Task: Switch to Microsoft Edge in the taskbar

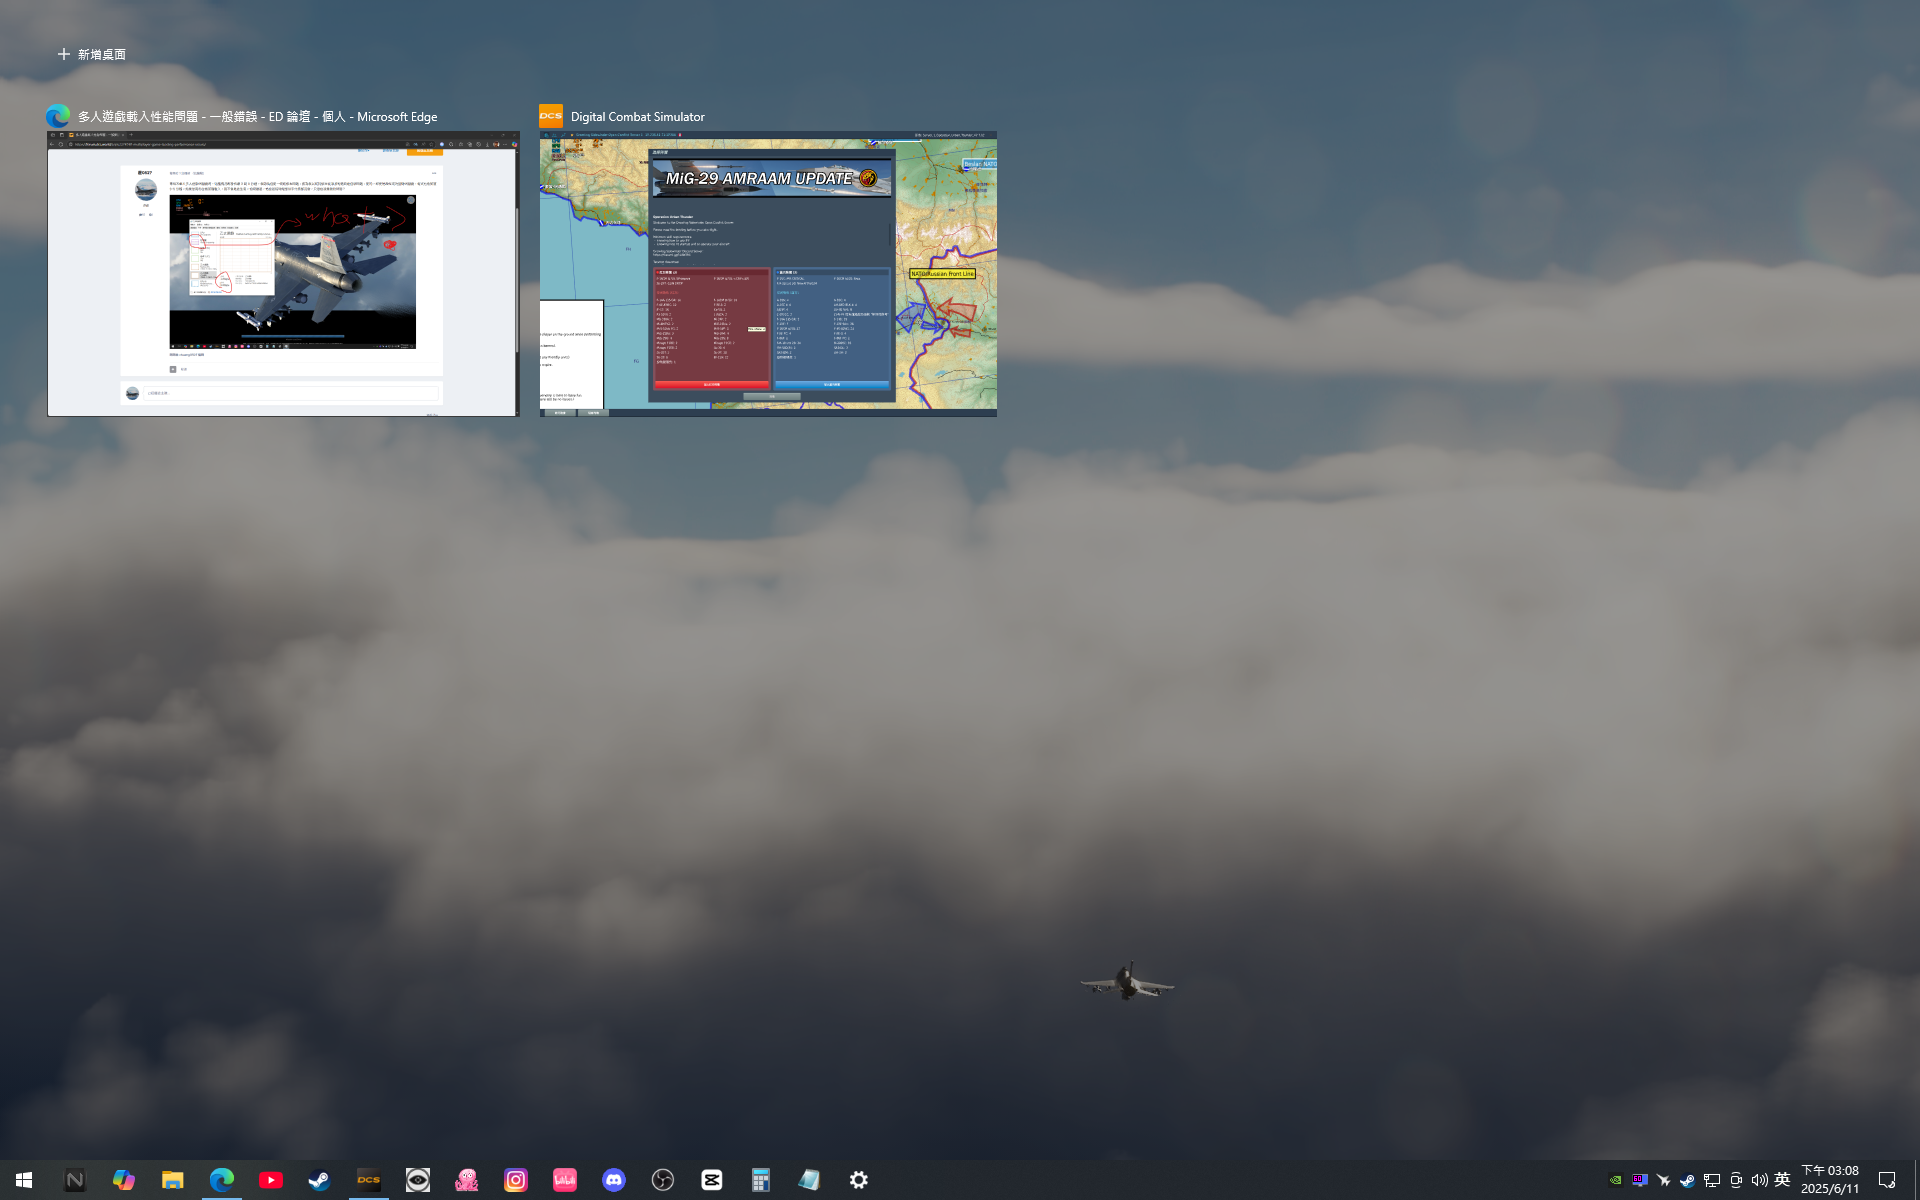Action: 221,1180
